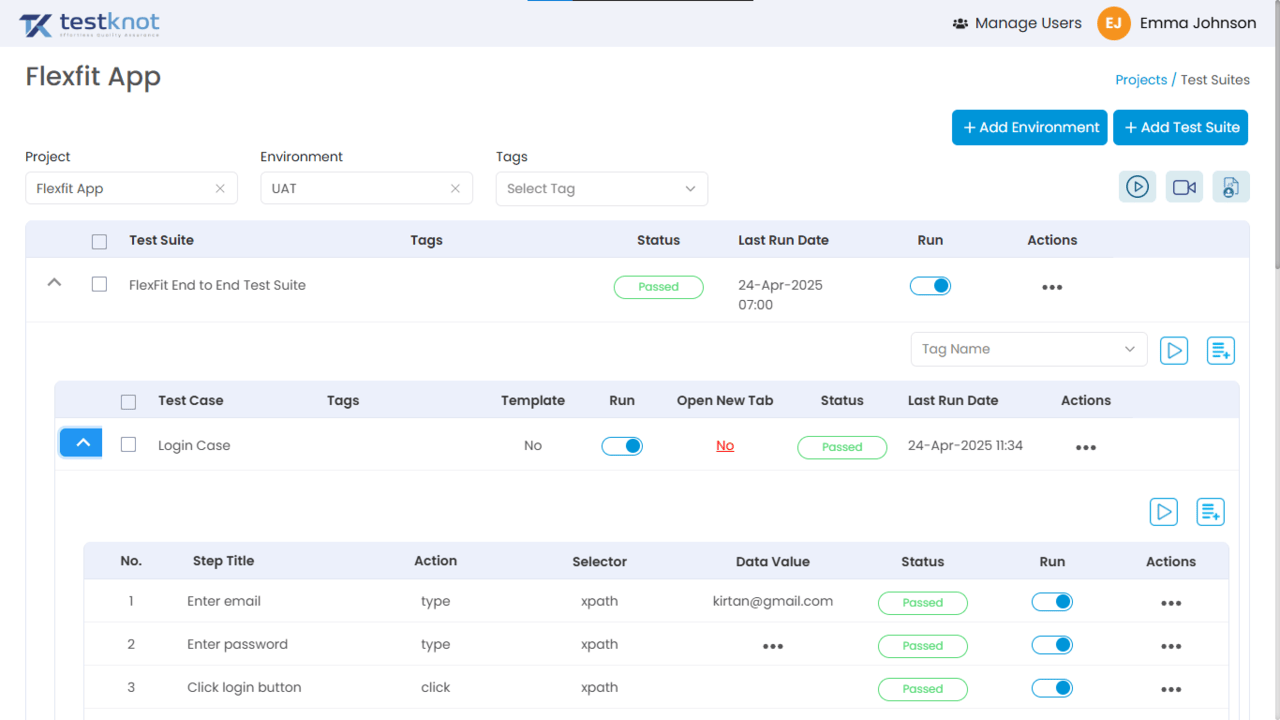Open the Manage Users menu item

point(1017,23)
